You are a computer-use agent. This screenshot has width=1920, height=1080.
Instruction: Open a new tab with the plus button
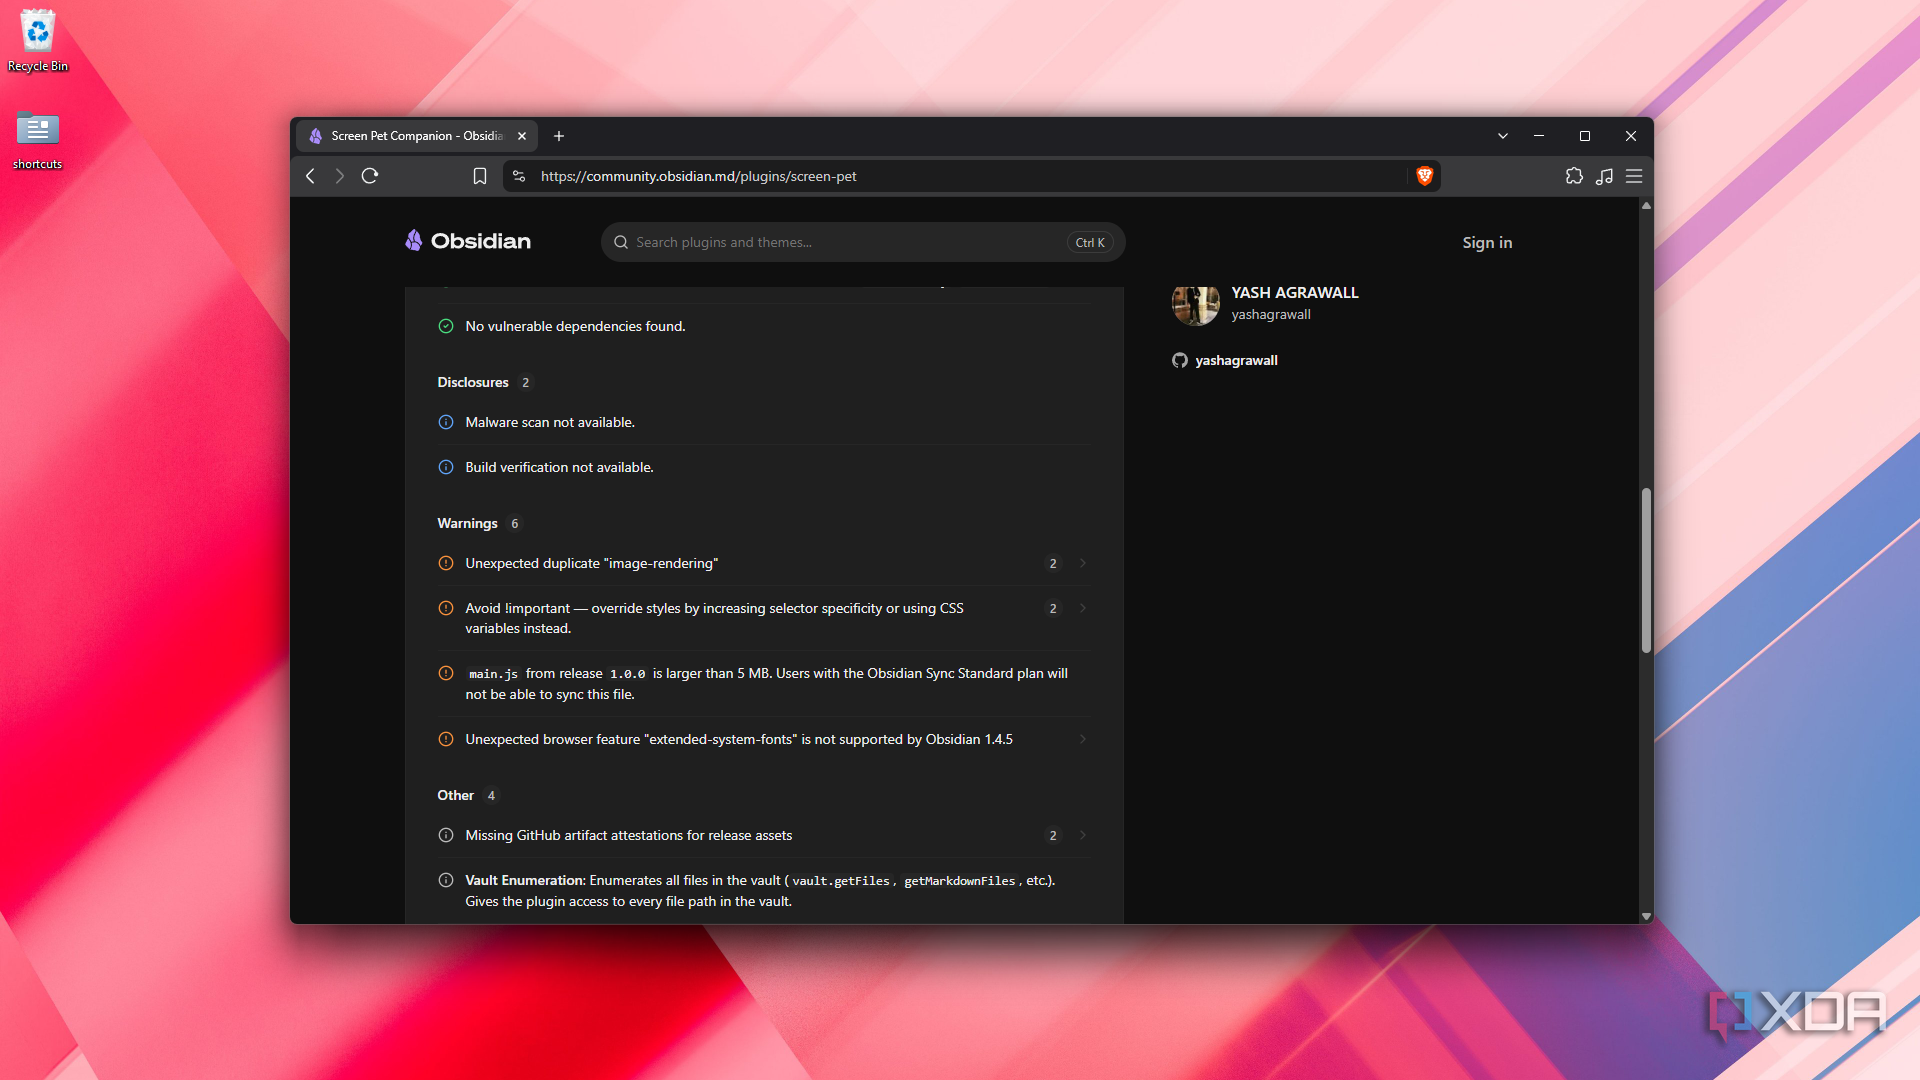click(559, 136)
